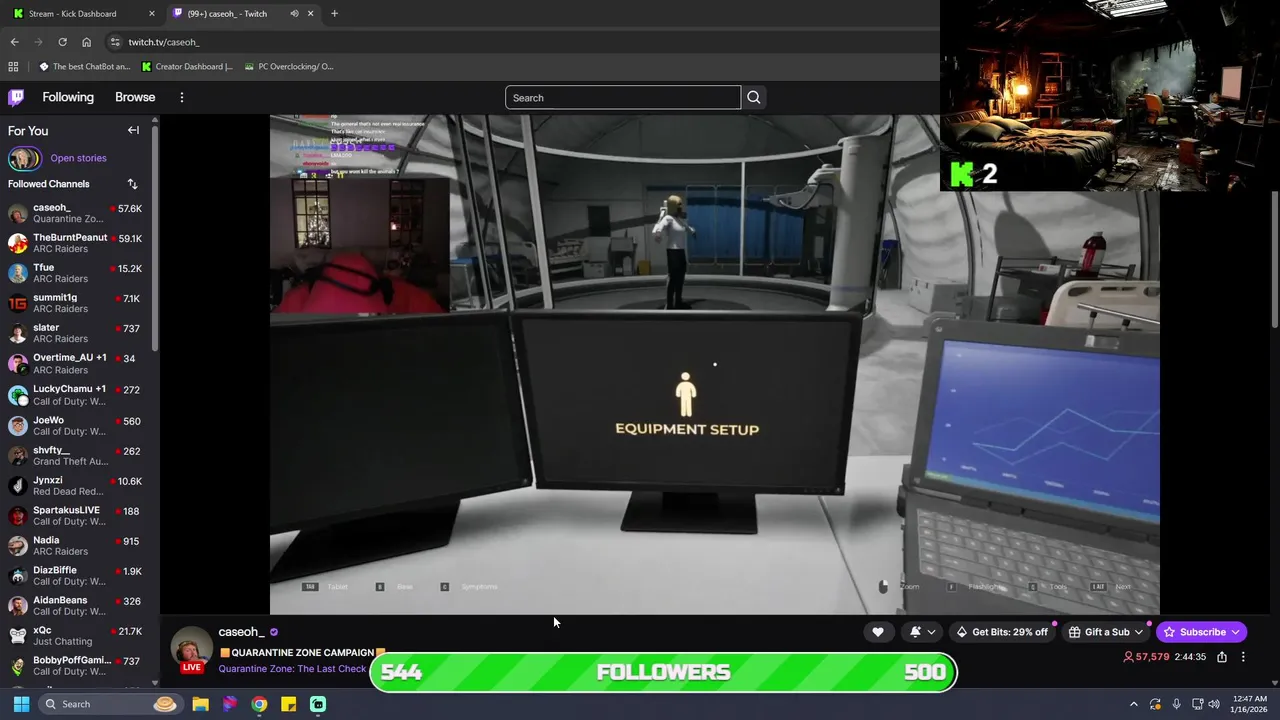Screen dimensions: 1280x720
Task: Open the bookmarks apps grid icon
Action: coord(13,67)
